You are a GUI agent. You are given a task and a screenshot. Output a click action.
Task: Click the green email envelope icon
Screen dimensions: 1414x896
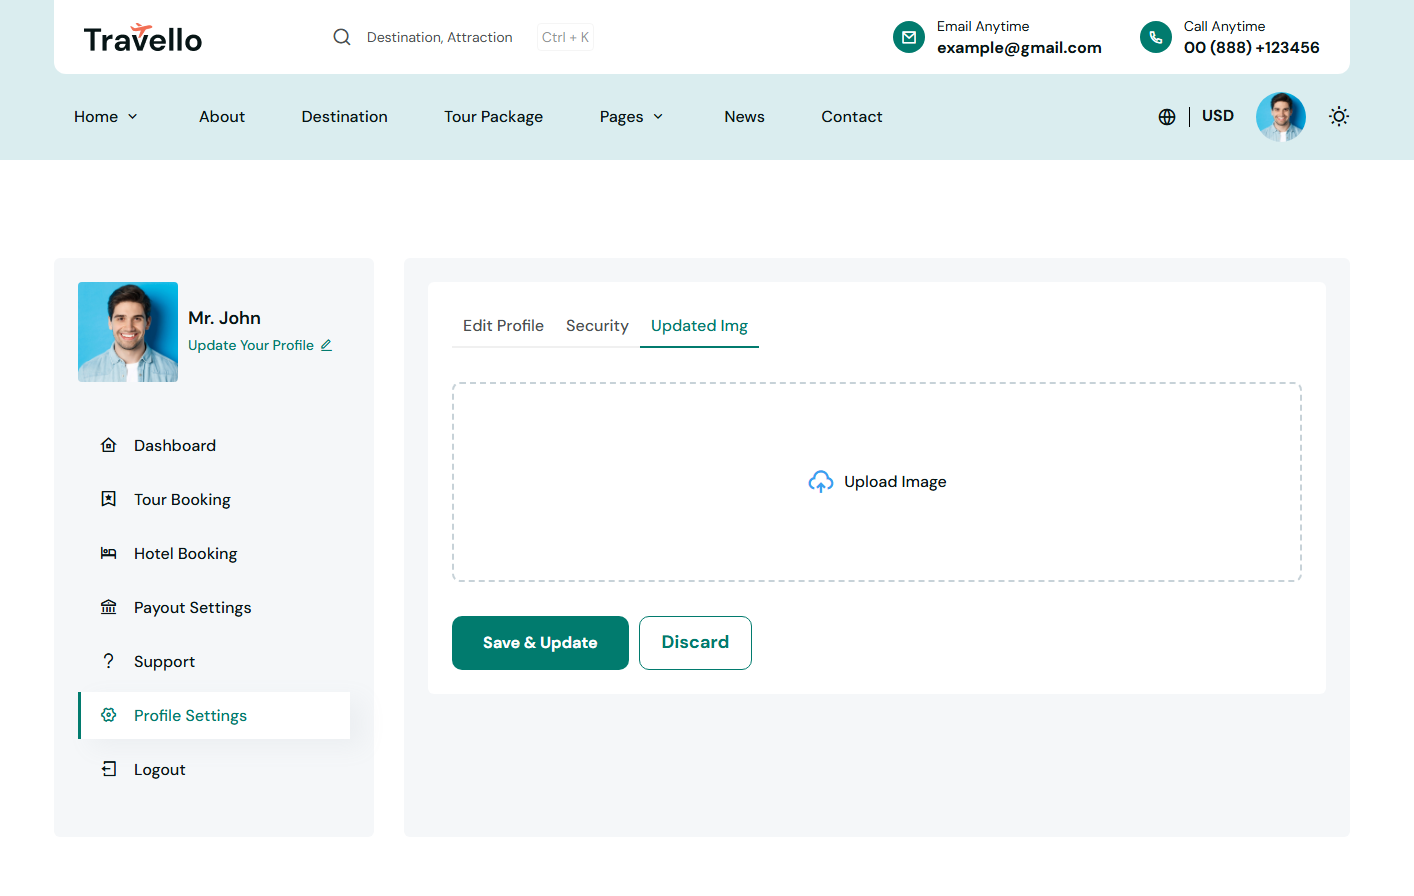click(x=908, y=37)
